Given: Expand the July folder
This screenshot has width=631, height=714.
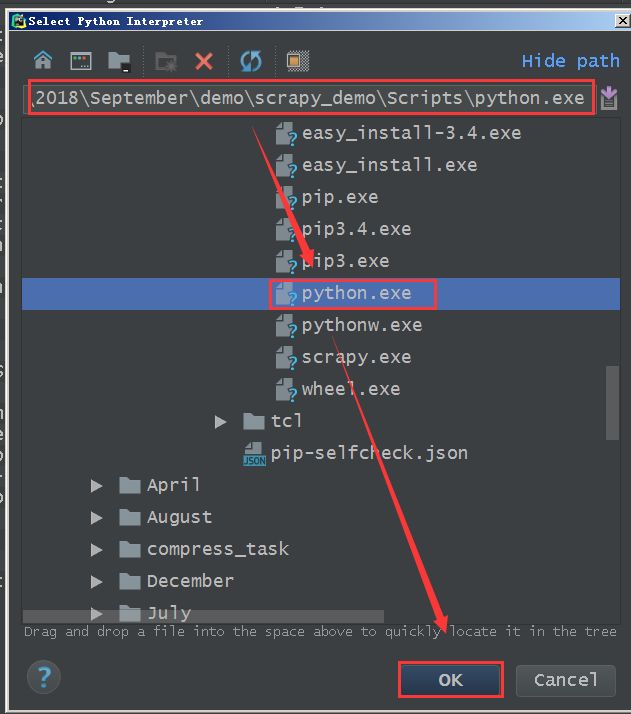Looking at the screenshot, I should tap(96, 613).
